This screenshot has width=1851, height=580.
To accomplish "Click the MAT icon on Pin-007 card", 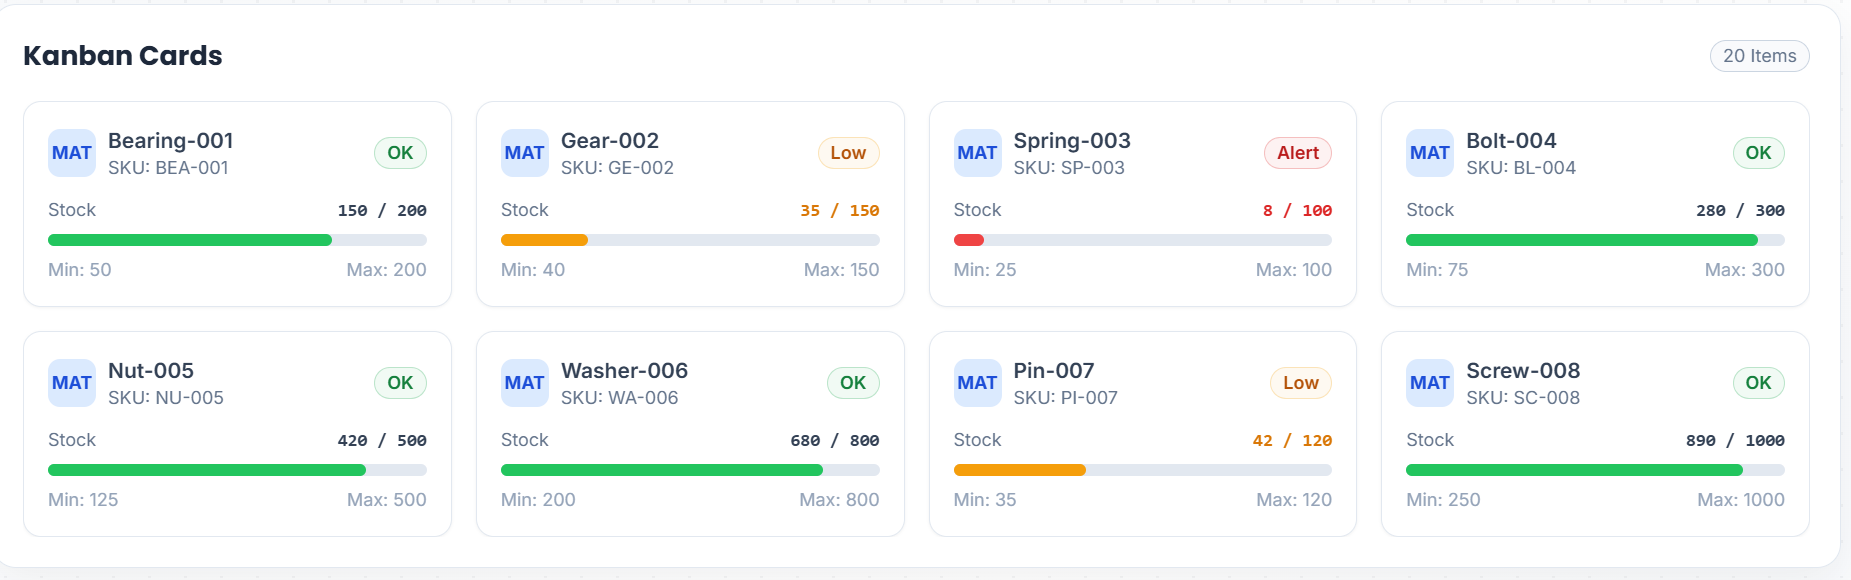I will [x=977, y=383].
